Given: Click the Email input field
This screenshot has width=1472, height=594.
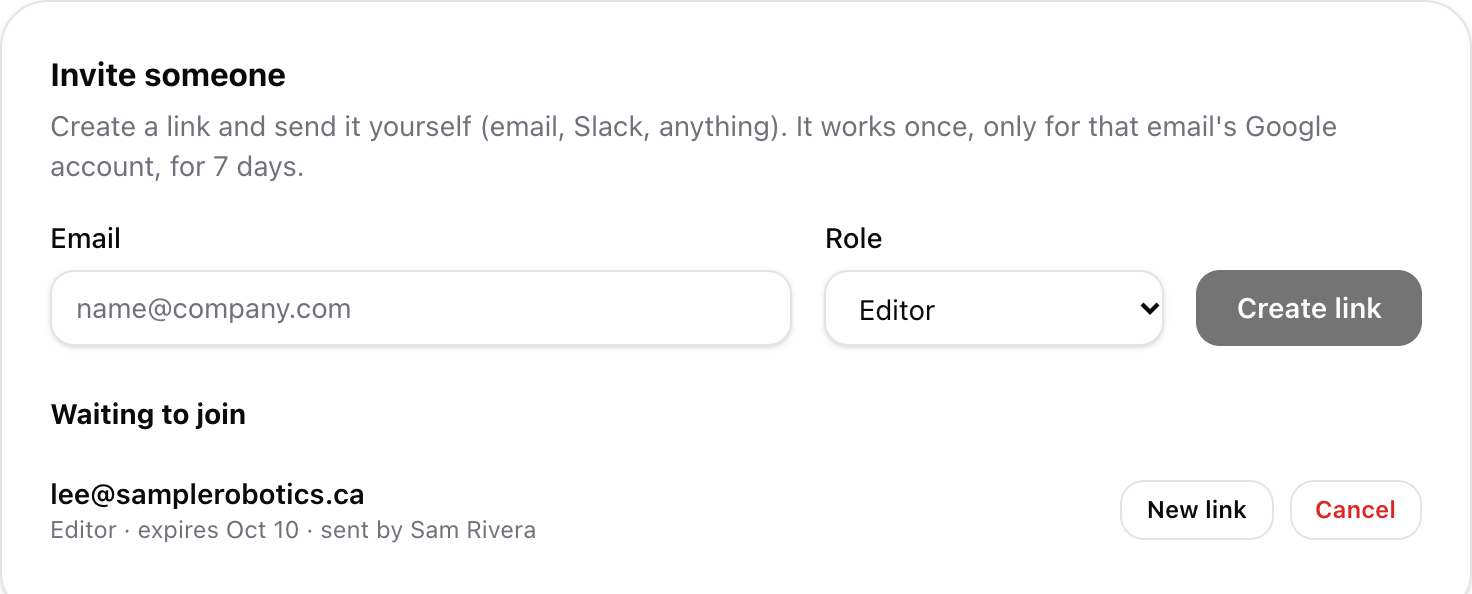Looking at the screenshot, I should coord(421,308).
